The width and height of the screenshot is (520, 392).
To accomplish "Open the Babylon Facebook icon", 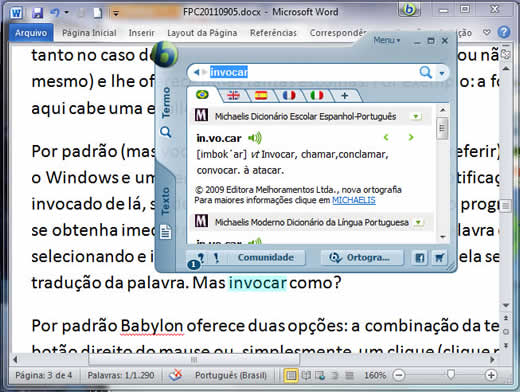I will (419, 258).
